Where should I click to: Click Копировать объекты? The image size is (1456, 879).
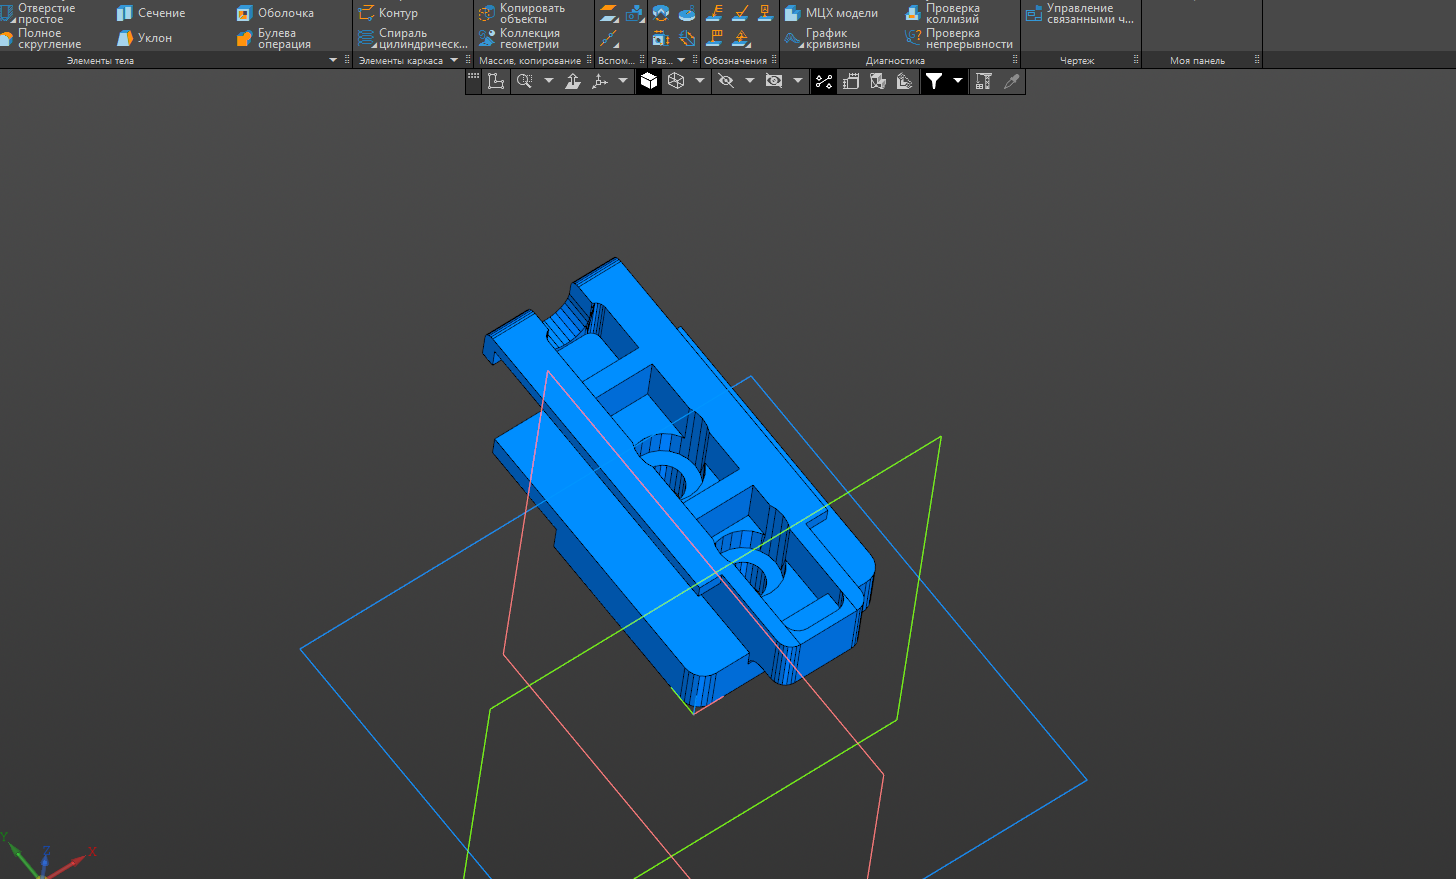pyautogui.click(x=521, y=13)
